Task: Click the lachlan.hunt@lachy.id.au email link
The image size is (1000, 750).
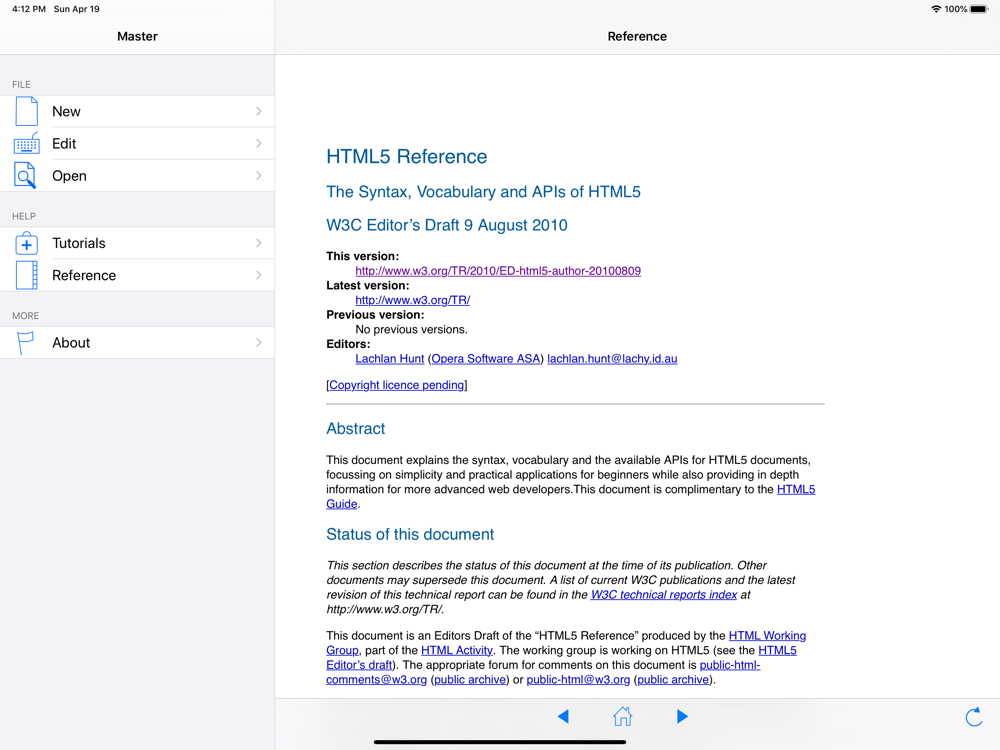Action: pyautogui.click(x=612, y=358)
